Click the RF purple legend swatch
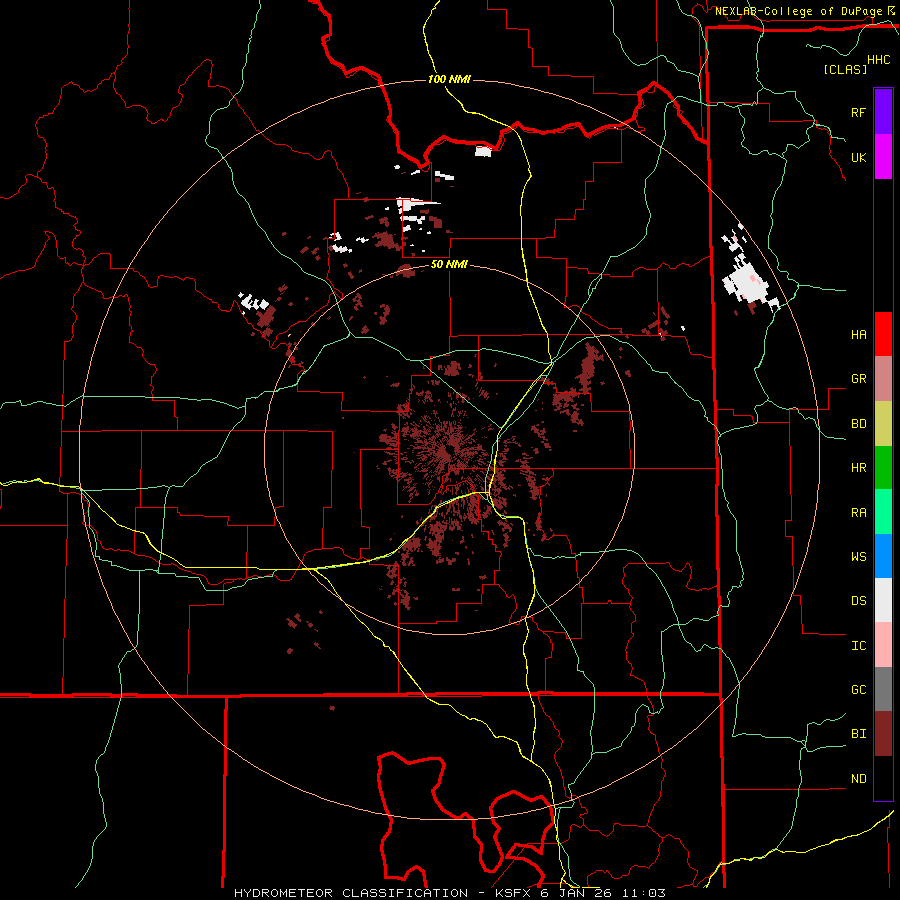Viewport: 900px width, 900px height. [883, 112]
